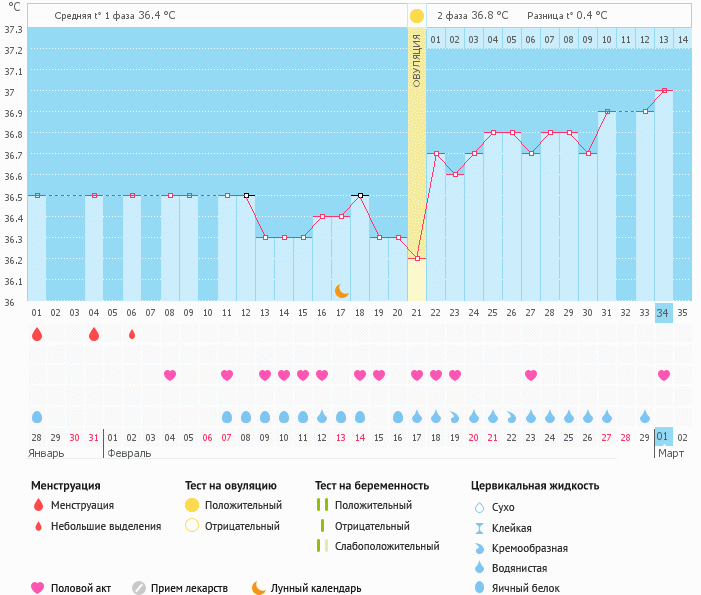This screenshot has width=701, height=595.
Task: Click the Сухо empty drop legend icon
Action: (x=479, y=507)
